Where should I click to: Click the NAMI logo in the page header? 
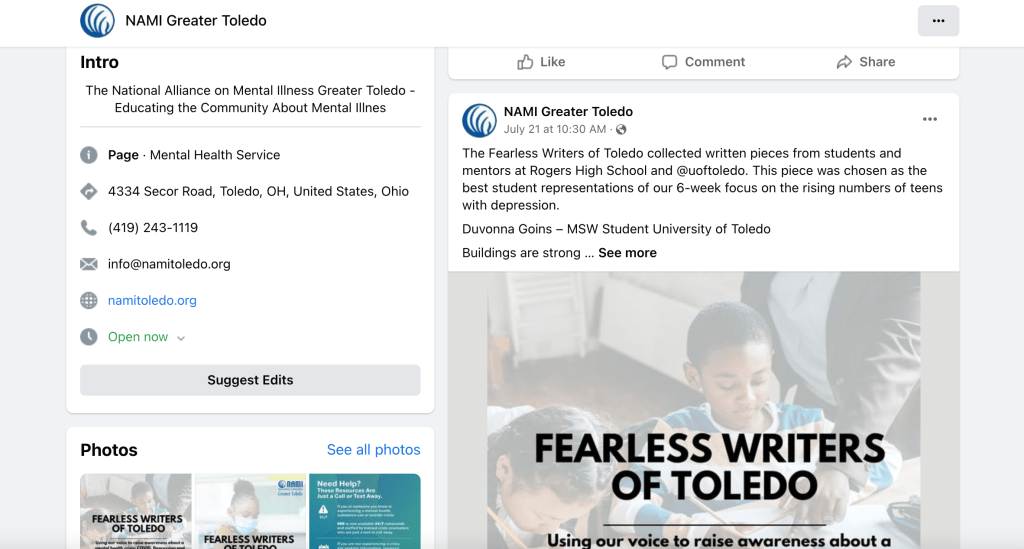(98, 20)
